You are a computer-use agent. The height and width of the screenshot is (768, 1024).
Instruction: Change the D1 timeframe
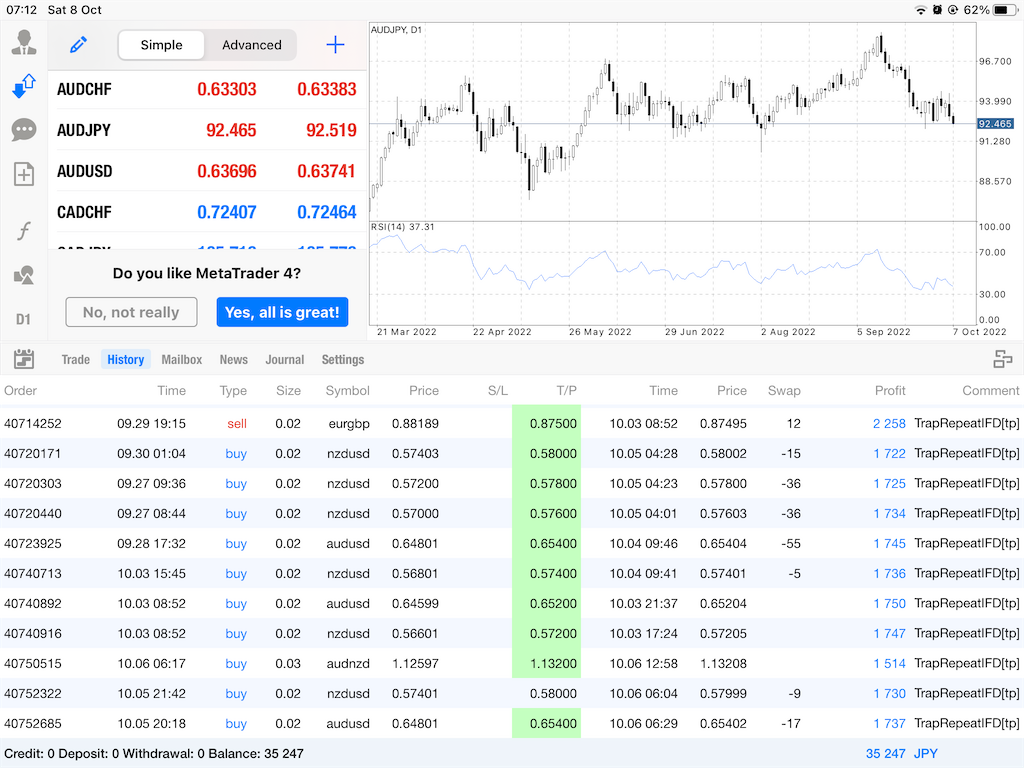pyautogui.click(x=24, y=319)
